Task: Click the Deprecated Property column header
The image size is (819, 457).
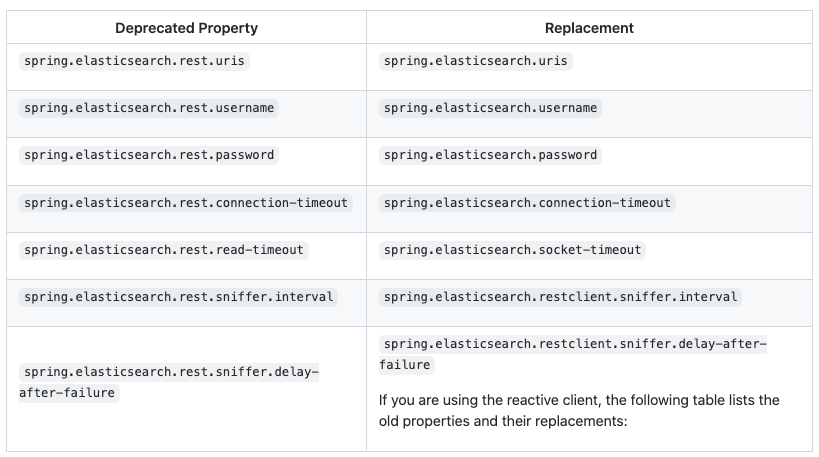Action: (186, 28)
